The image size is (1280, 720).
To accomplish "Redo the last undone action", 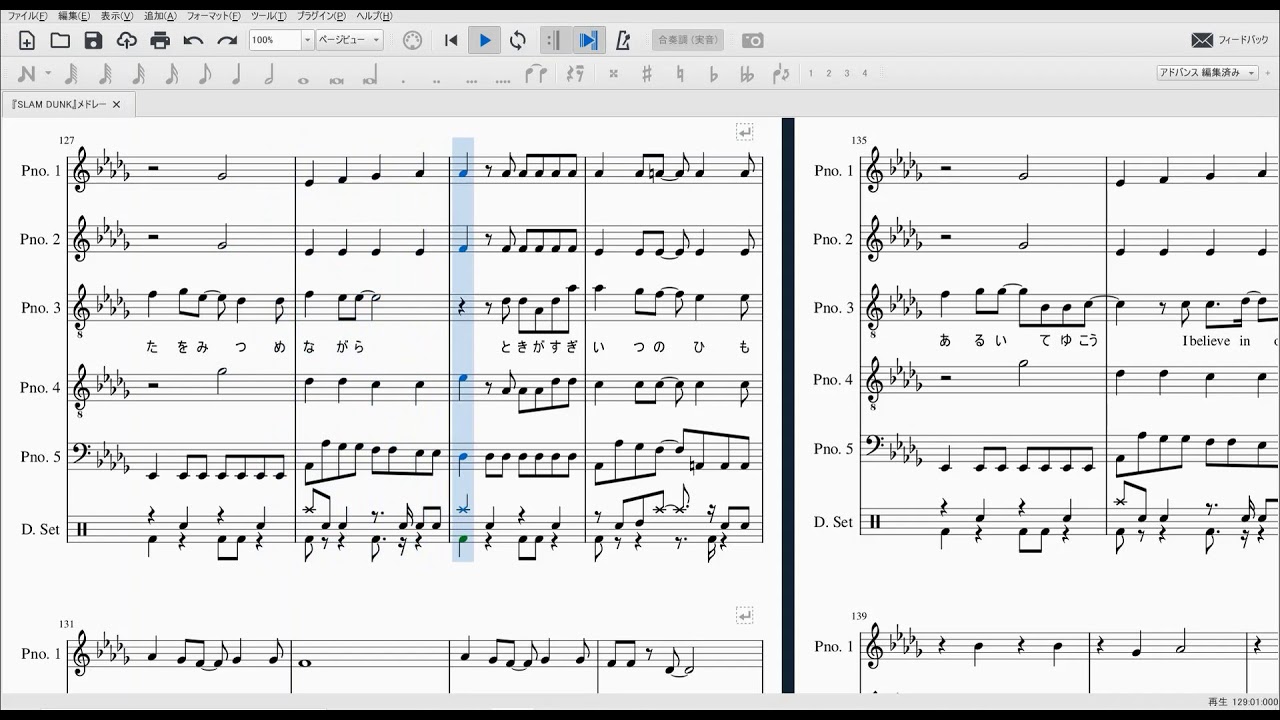I will (227, 40).
